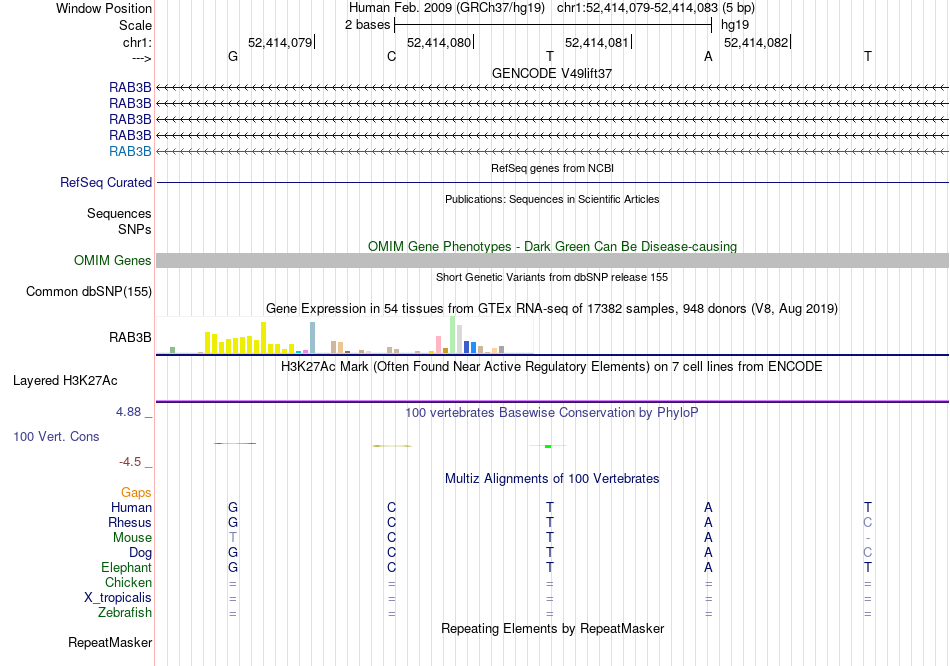Click the Mouse alignment row label
The height and width of the screenshot is (666, 950).
(133, 538)
